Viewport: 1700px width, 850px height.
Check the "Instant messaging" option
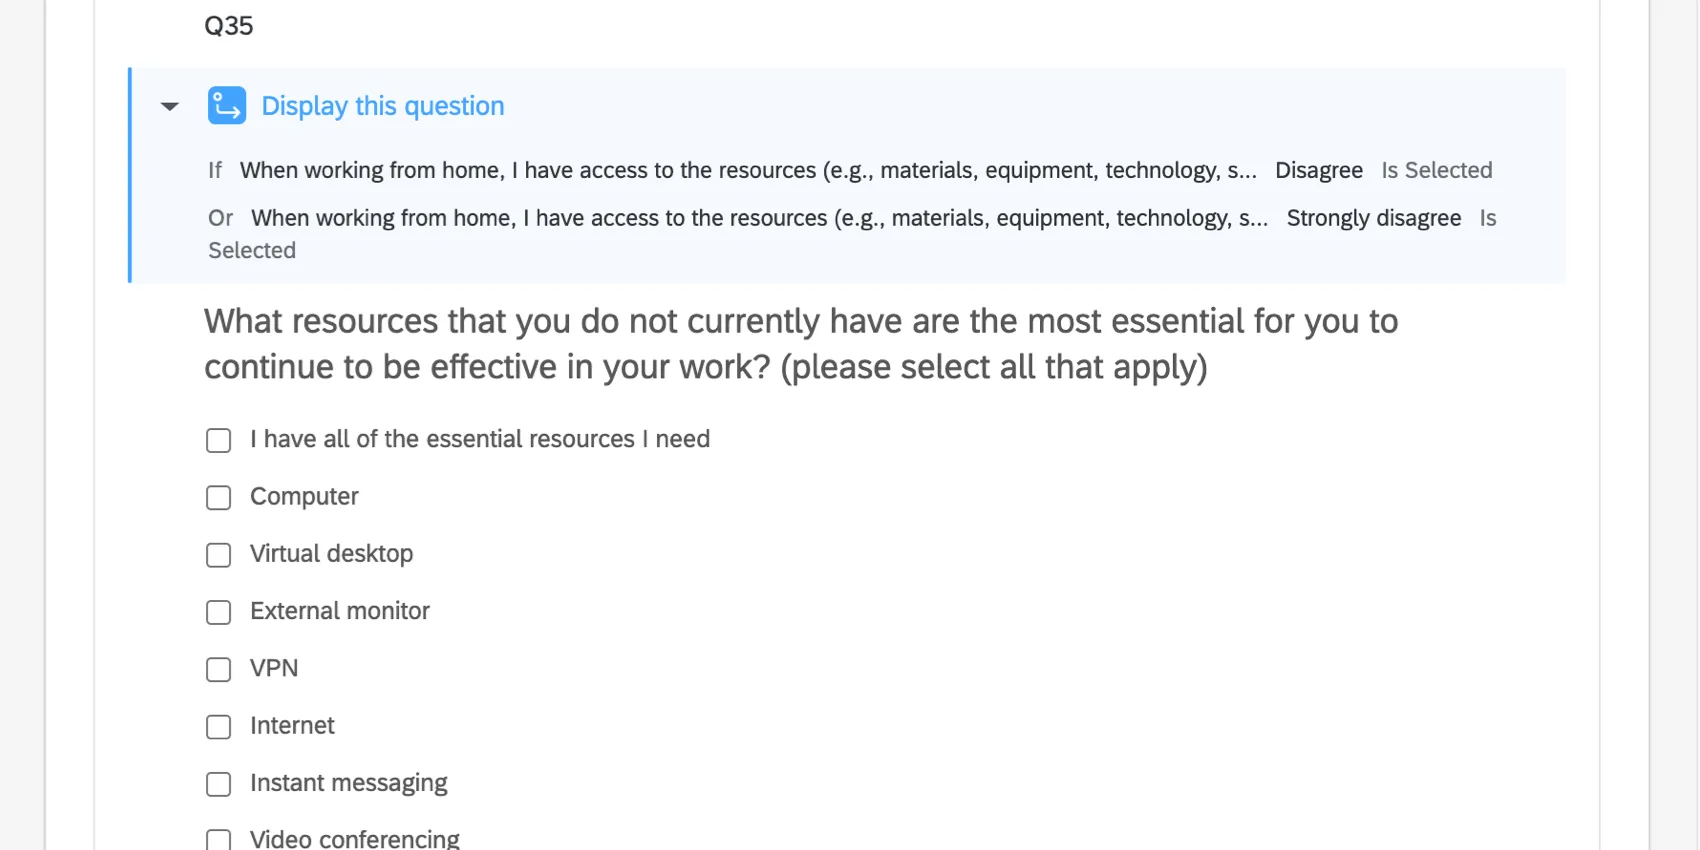[x=218, y=784]
